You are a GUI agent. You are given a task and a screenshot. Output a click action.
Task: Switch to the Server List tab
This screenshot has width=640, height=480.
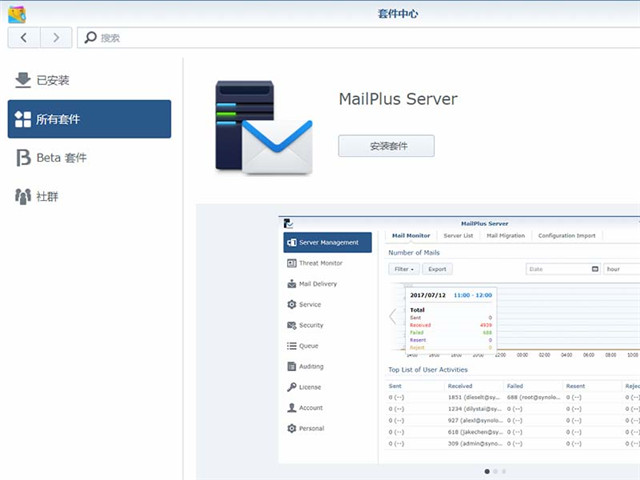[458, 236]
